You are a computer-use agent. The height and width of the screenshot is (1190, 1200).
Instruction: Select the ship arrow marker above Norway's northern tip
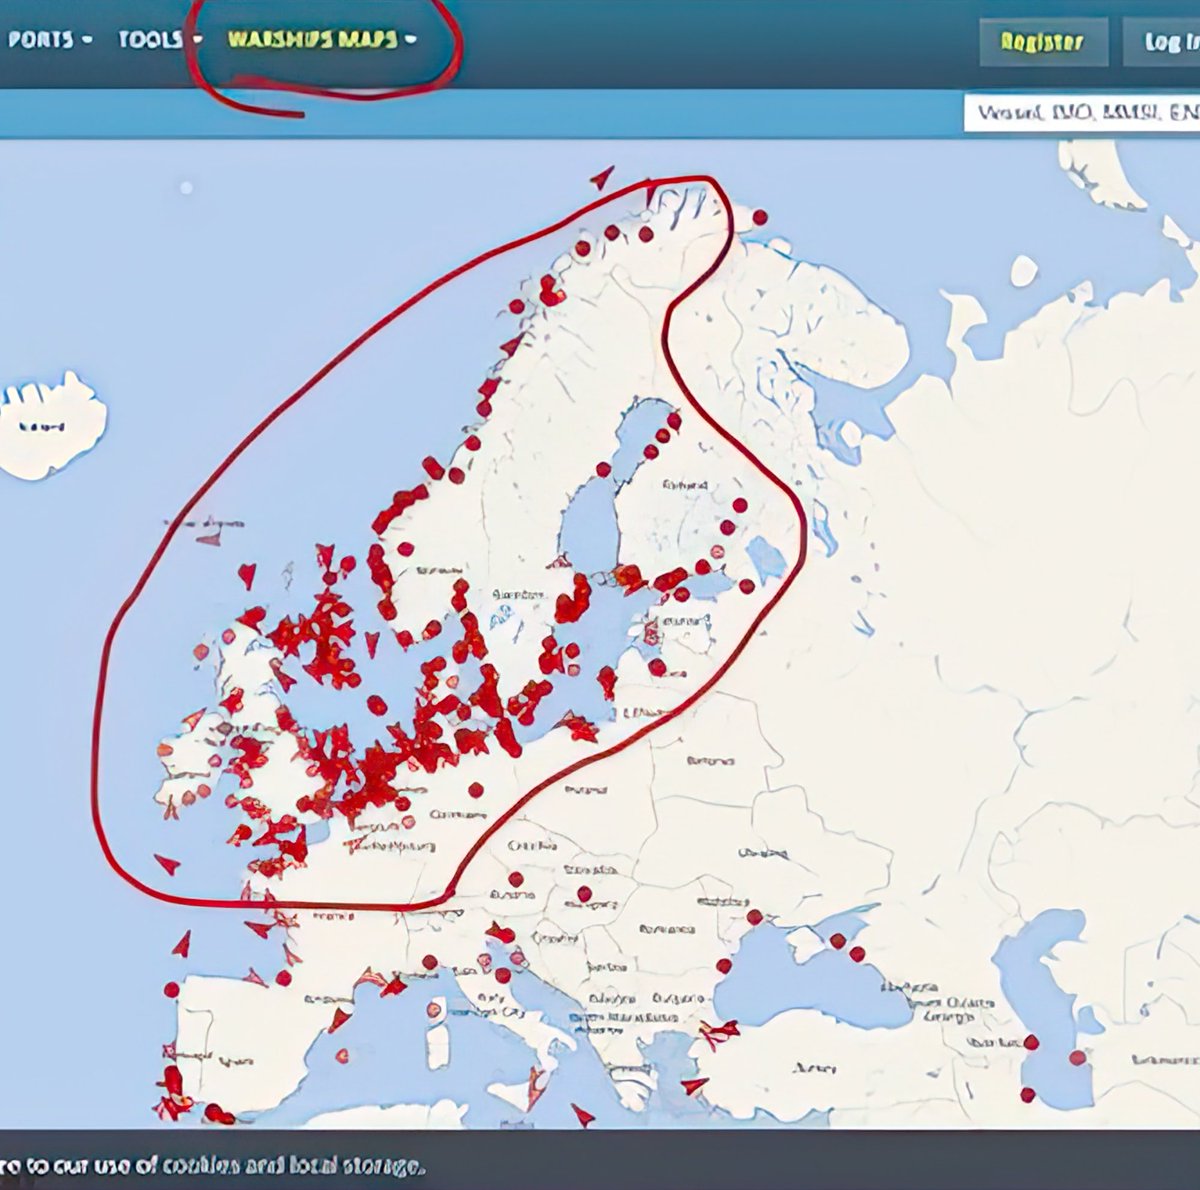point(601,178)
